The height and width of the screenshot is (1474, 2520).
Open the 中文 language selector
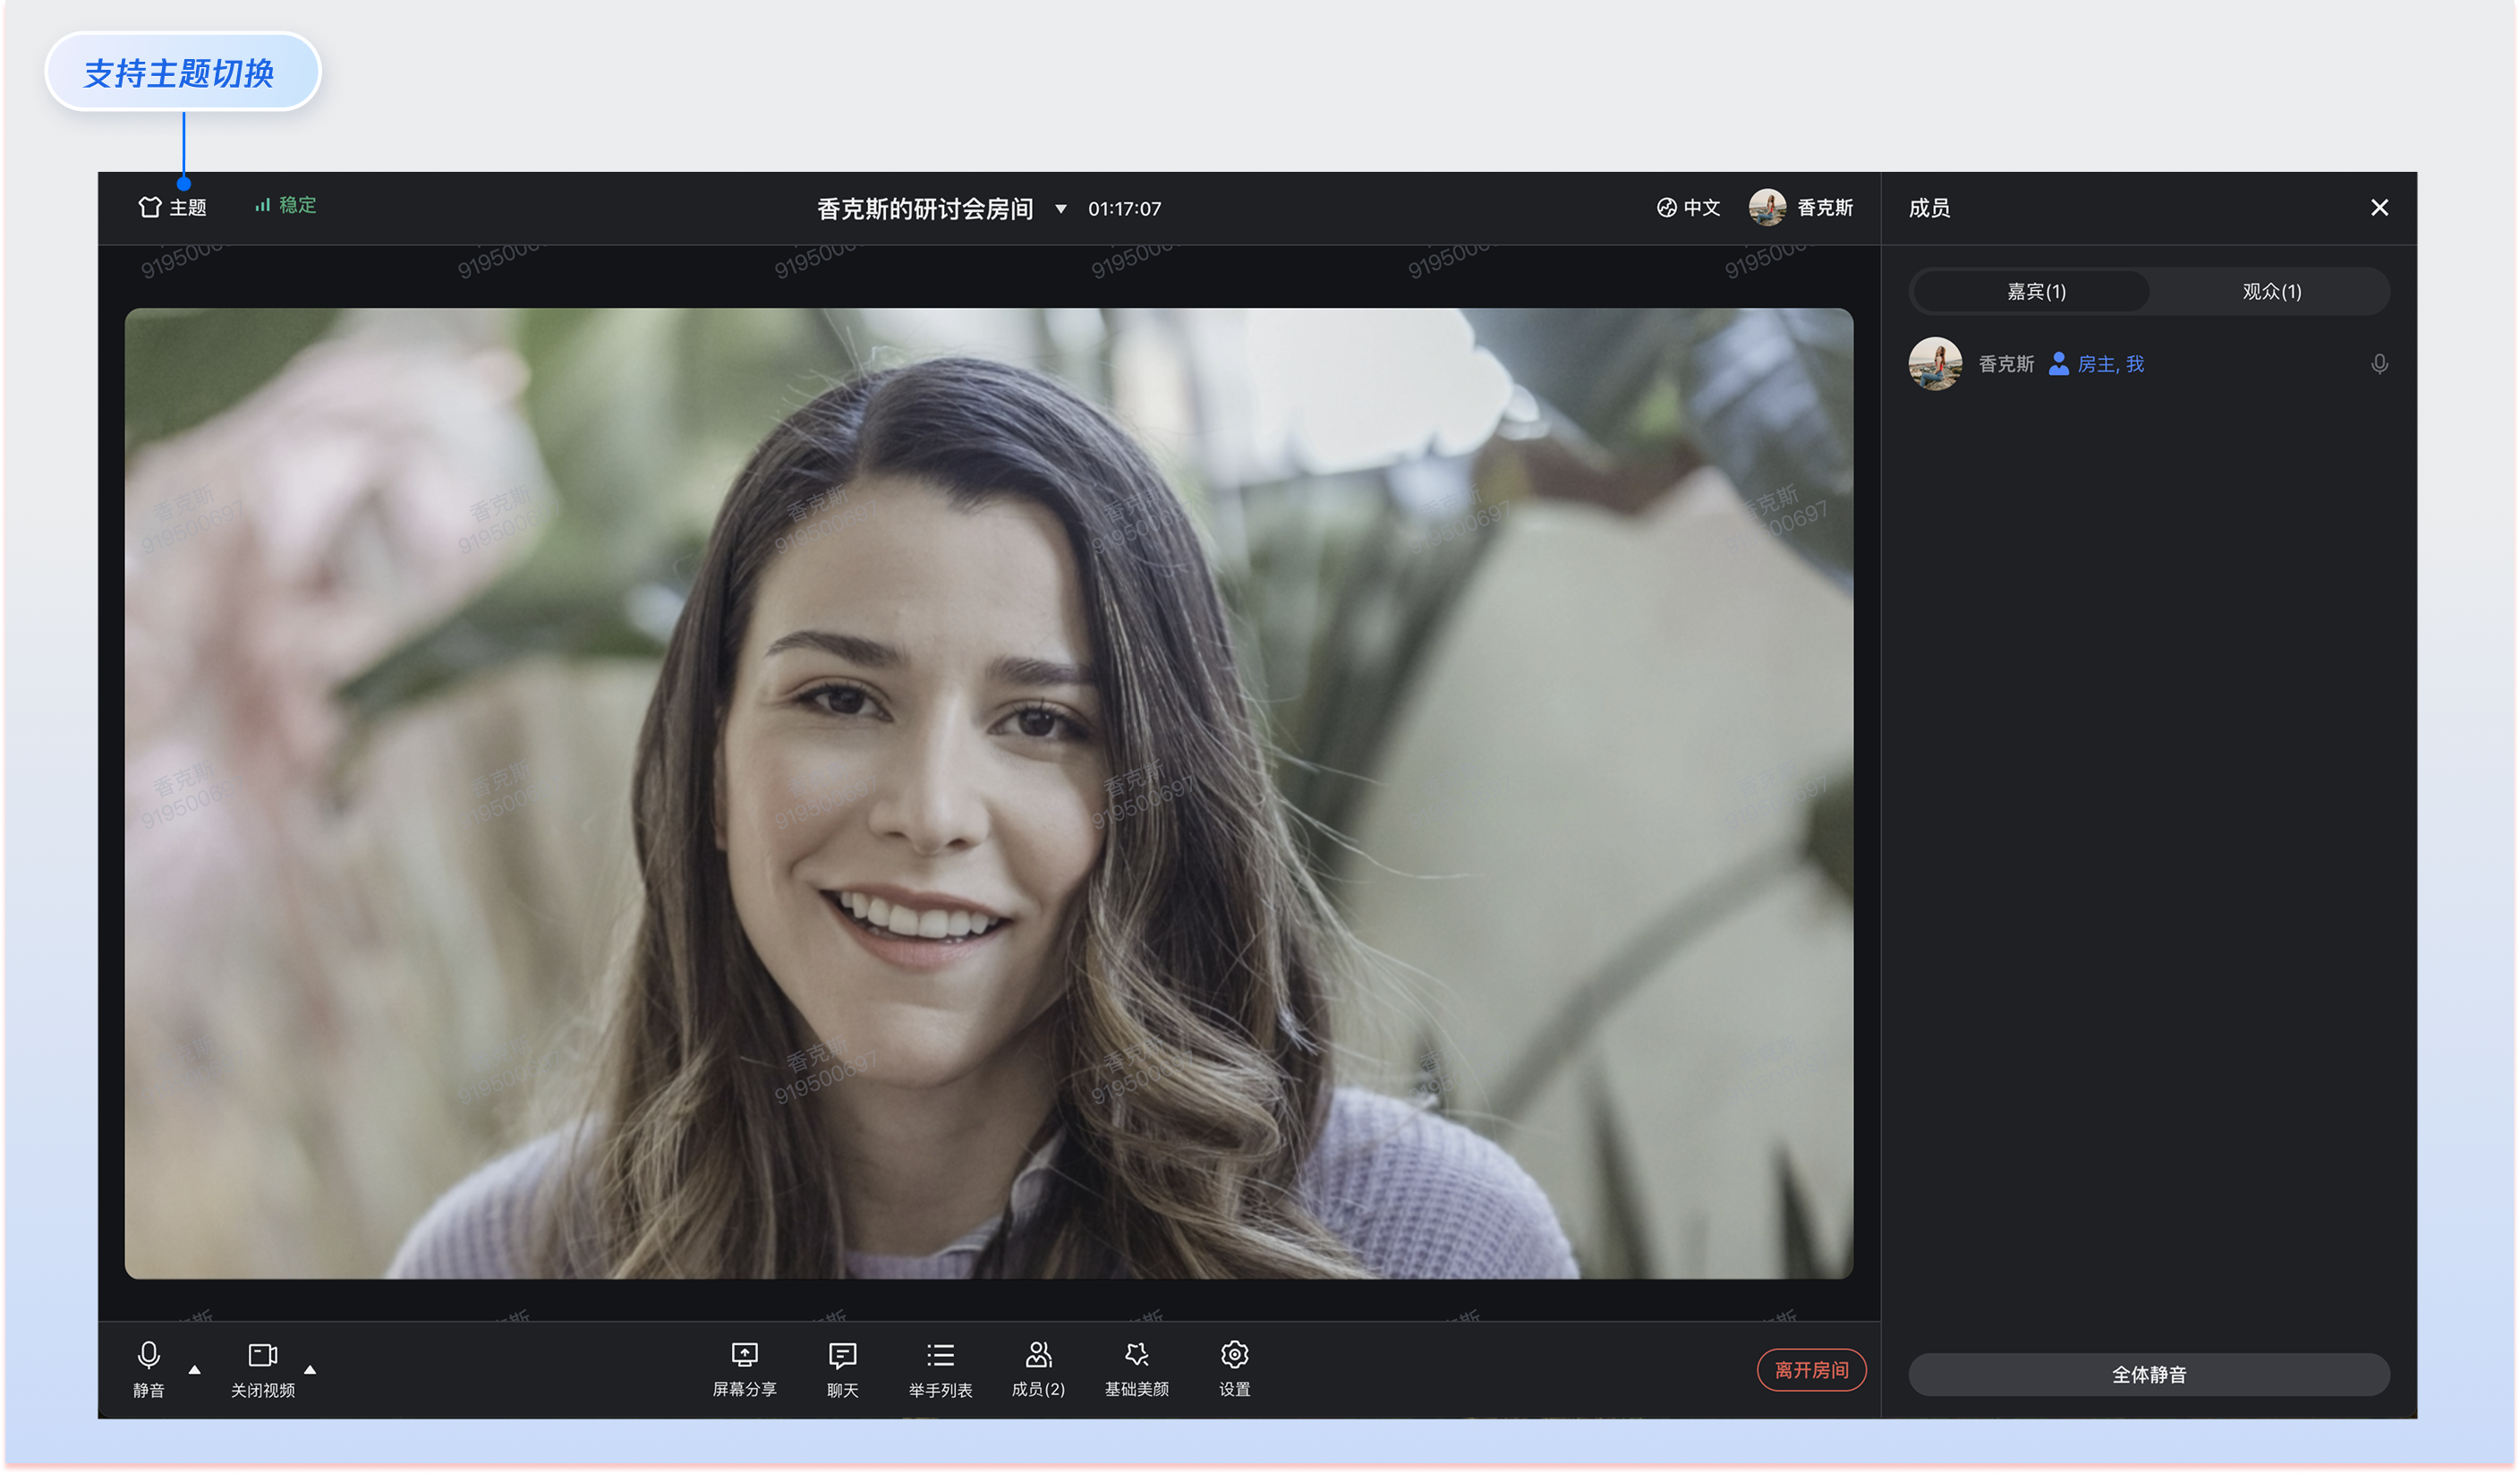point(1688,207)
